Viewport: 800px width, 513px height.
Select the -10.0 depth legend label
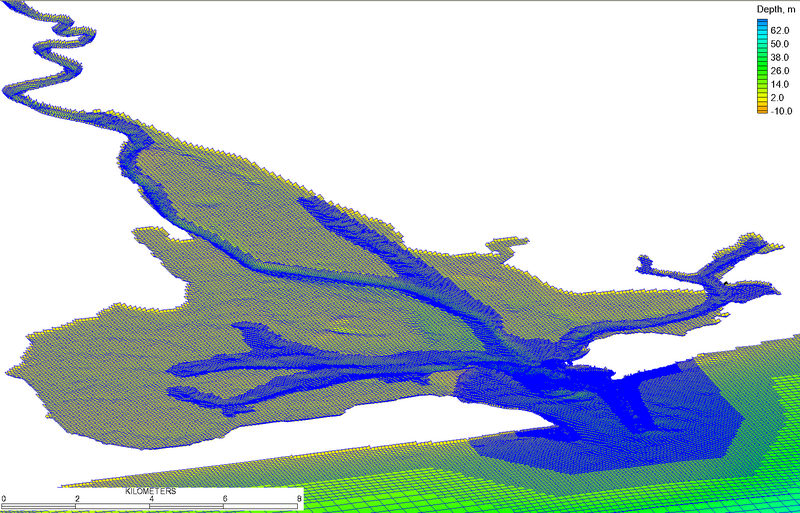click(781, 111)
